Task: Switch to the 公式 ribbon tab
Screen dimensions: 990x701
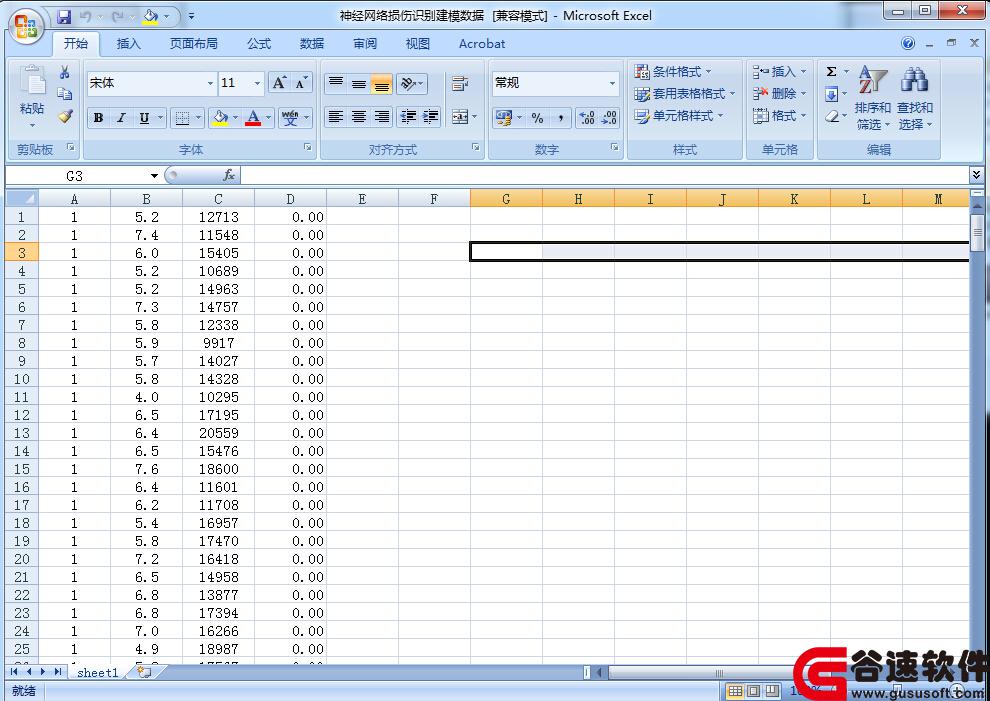Action: click(259, 44)
